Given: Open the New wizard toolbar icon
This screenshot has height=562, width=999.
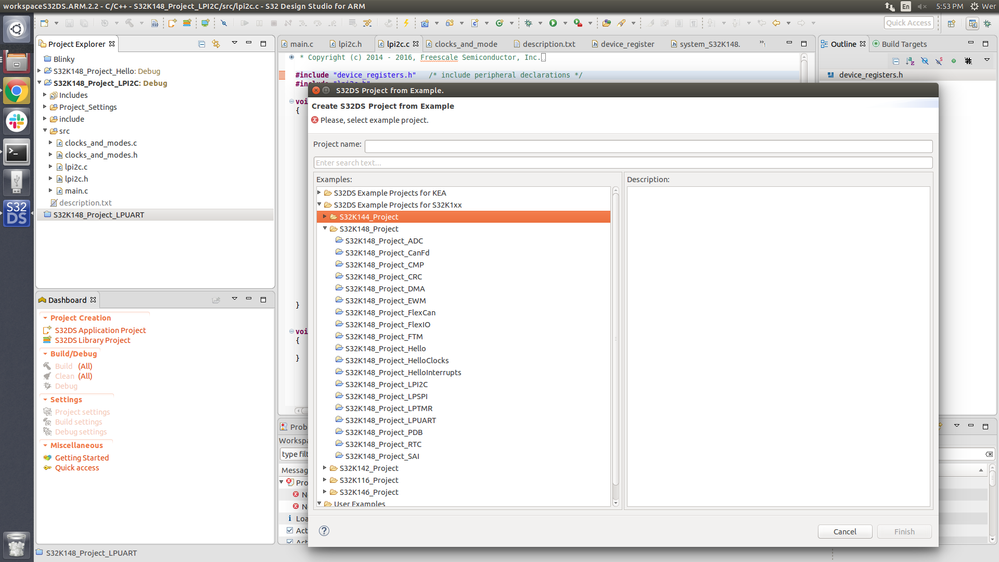Looking at the screenshot, I should pyautogui.click(x=44, y=23).
